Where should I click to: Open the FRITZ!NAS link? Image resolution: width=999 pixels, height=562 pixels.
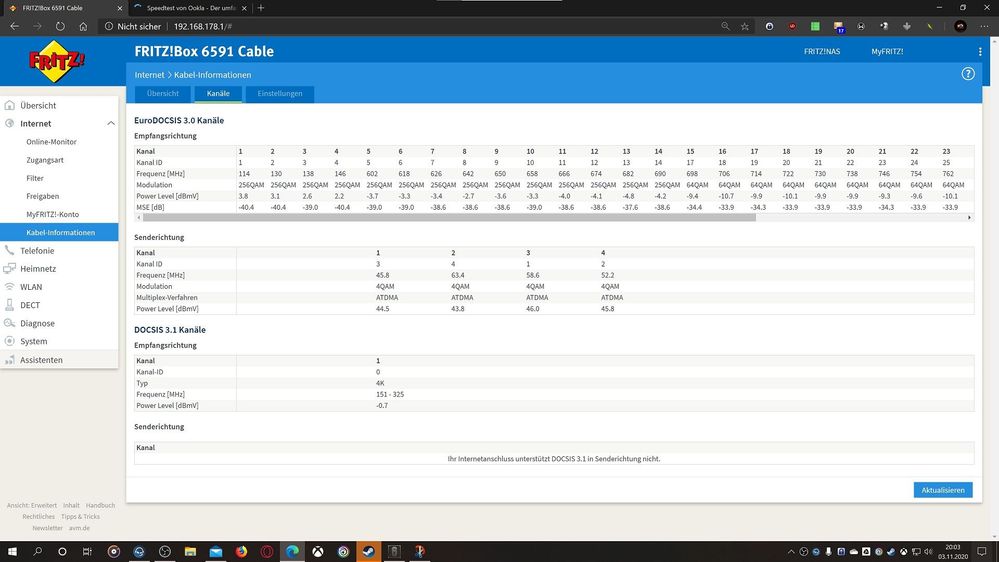822,52
